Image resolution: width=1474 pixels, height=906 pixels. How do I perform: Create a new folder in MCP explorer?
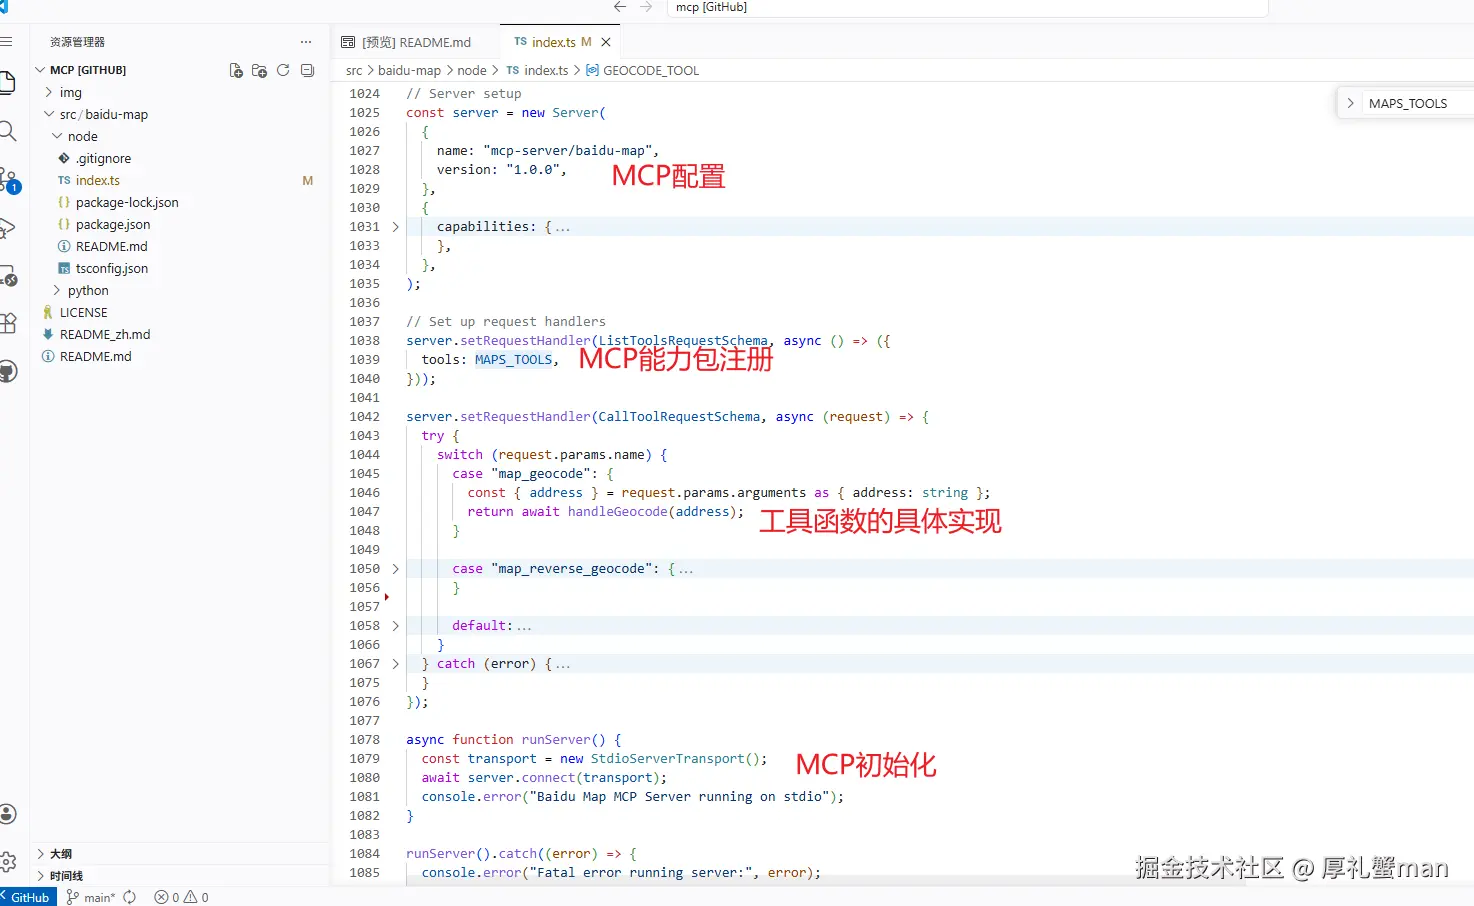point(259,70)
